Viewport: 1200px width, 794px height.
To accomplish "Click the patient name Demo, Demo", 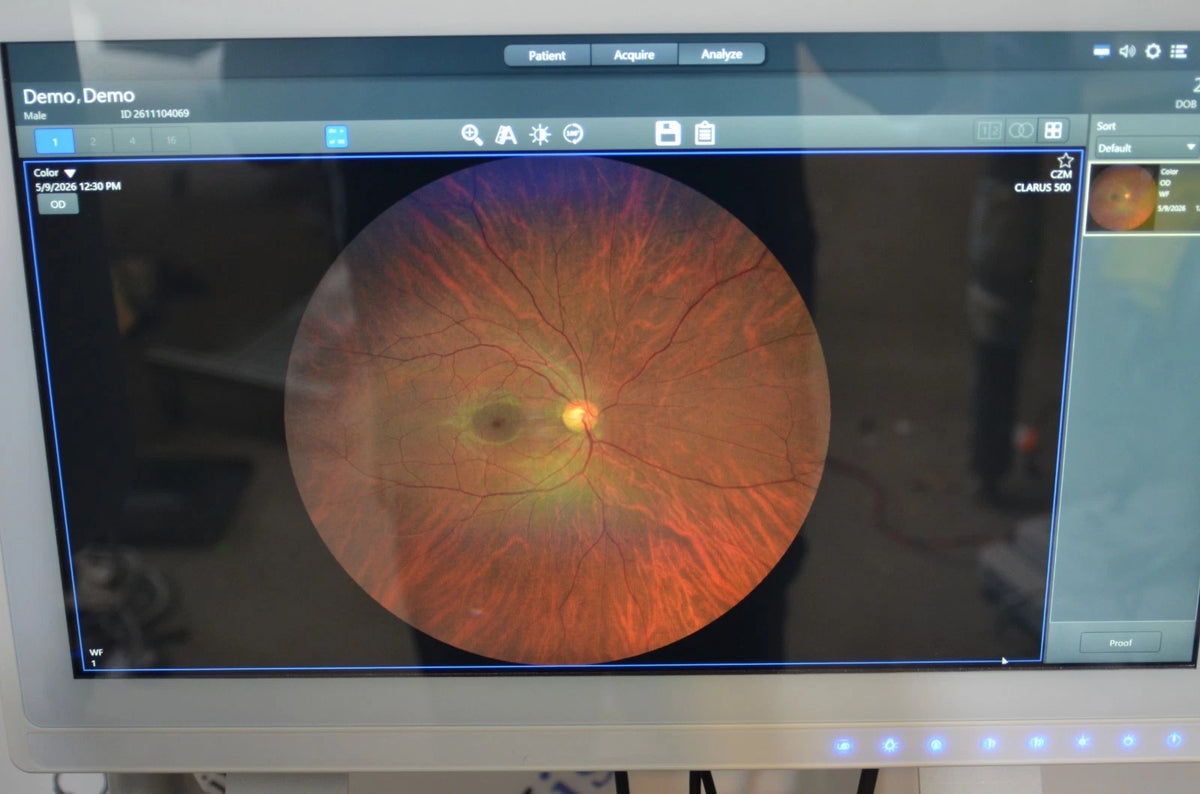I will (79, 96).
